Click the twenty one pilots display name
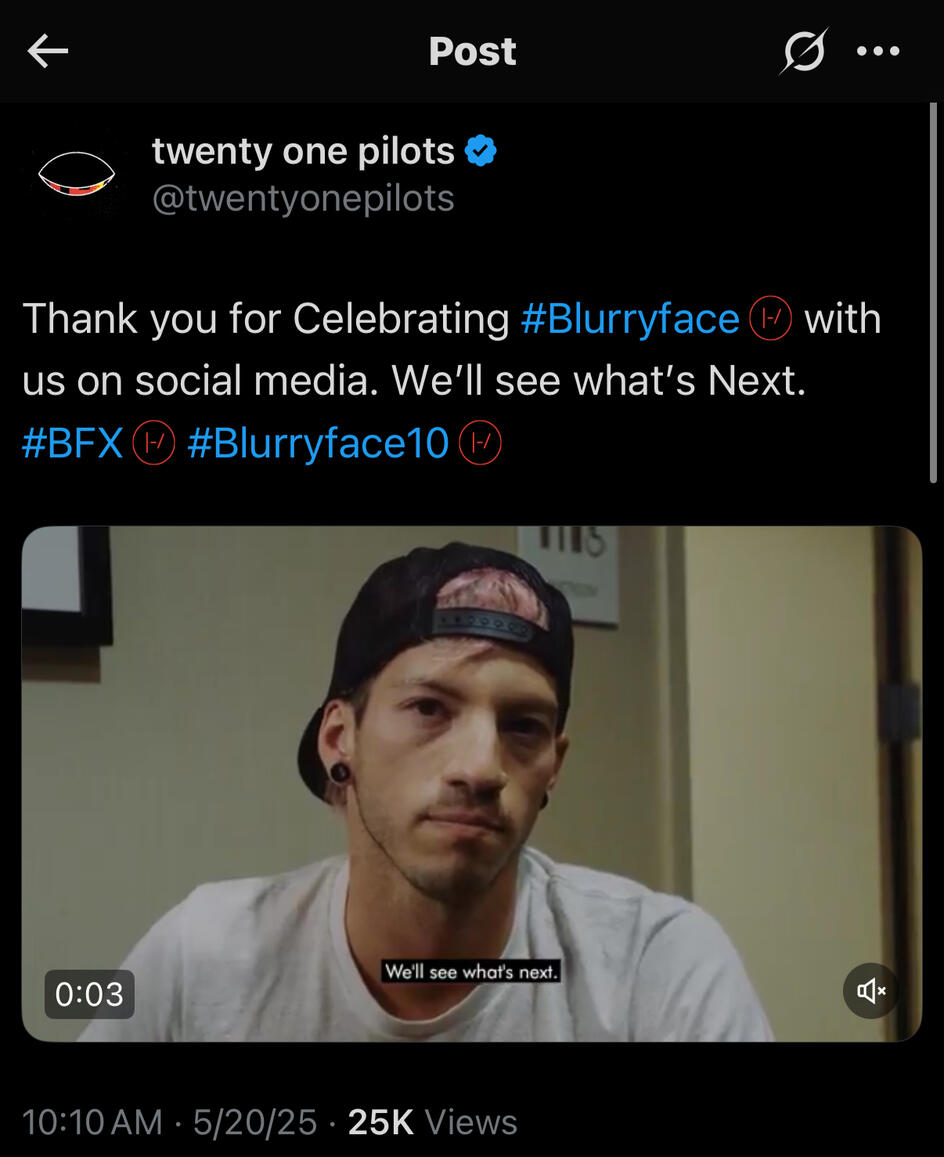Image resolution: width=944 pixels, height=1157 pixels. tap(303, 151)
